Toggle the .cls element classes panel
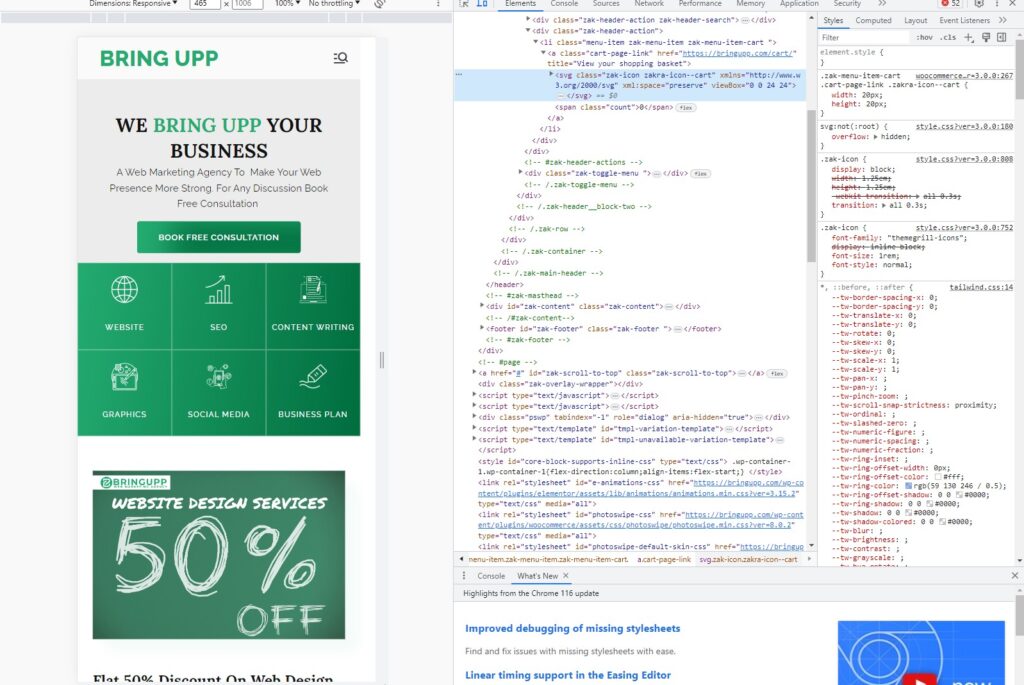The height and width of the screenshot is (685, 1024). point(948,38)
